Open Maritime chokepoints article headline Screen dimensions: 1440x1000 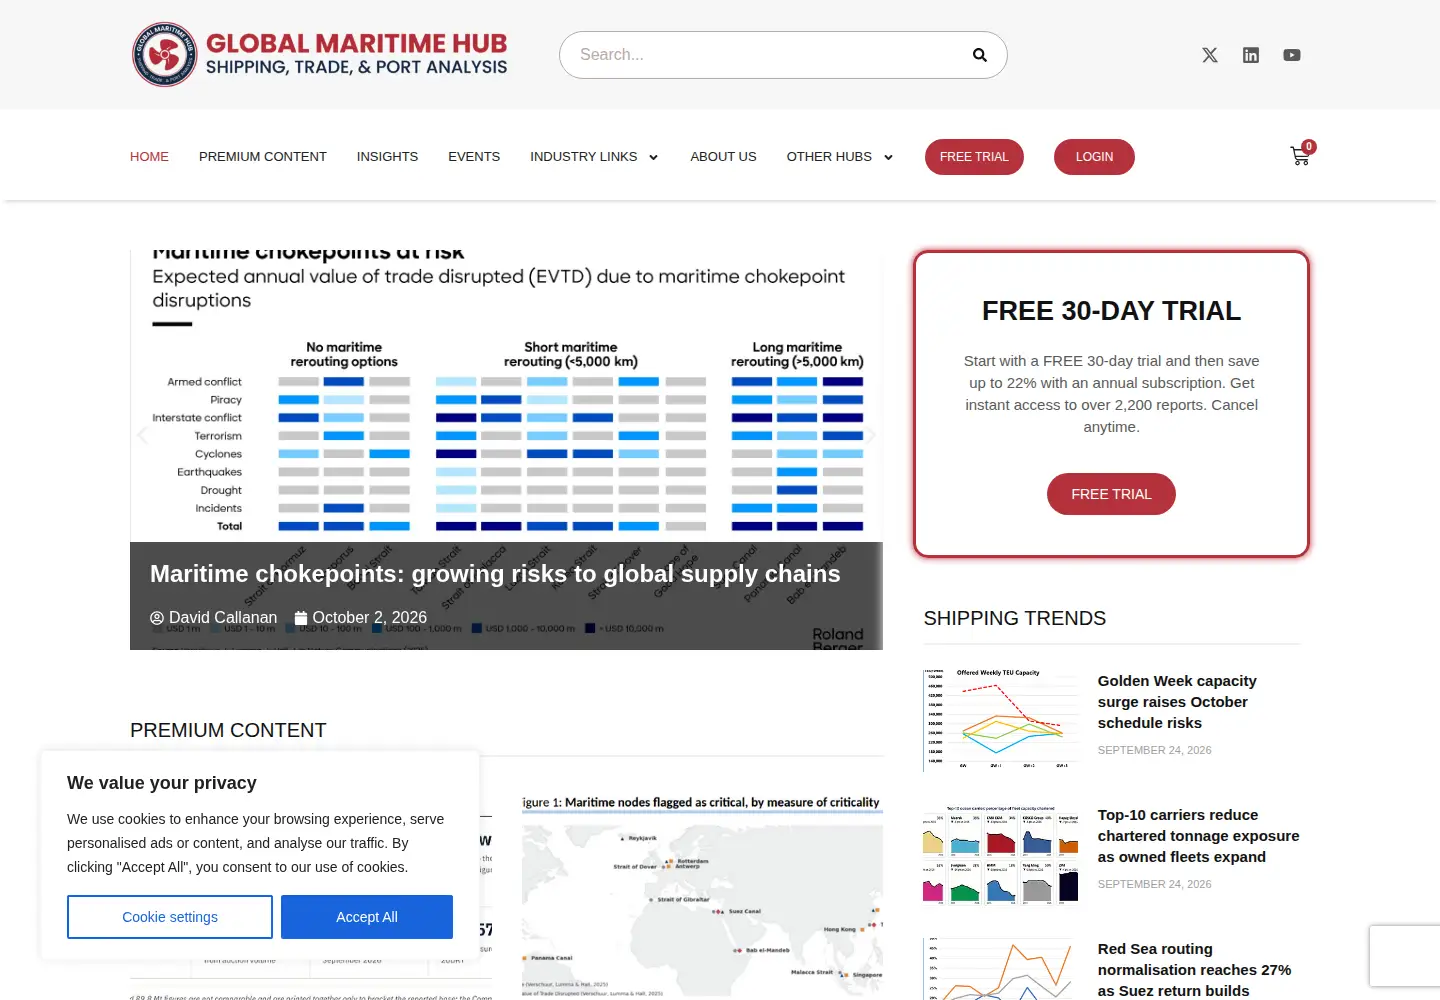(495, 574)
